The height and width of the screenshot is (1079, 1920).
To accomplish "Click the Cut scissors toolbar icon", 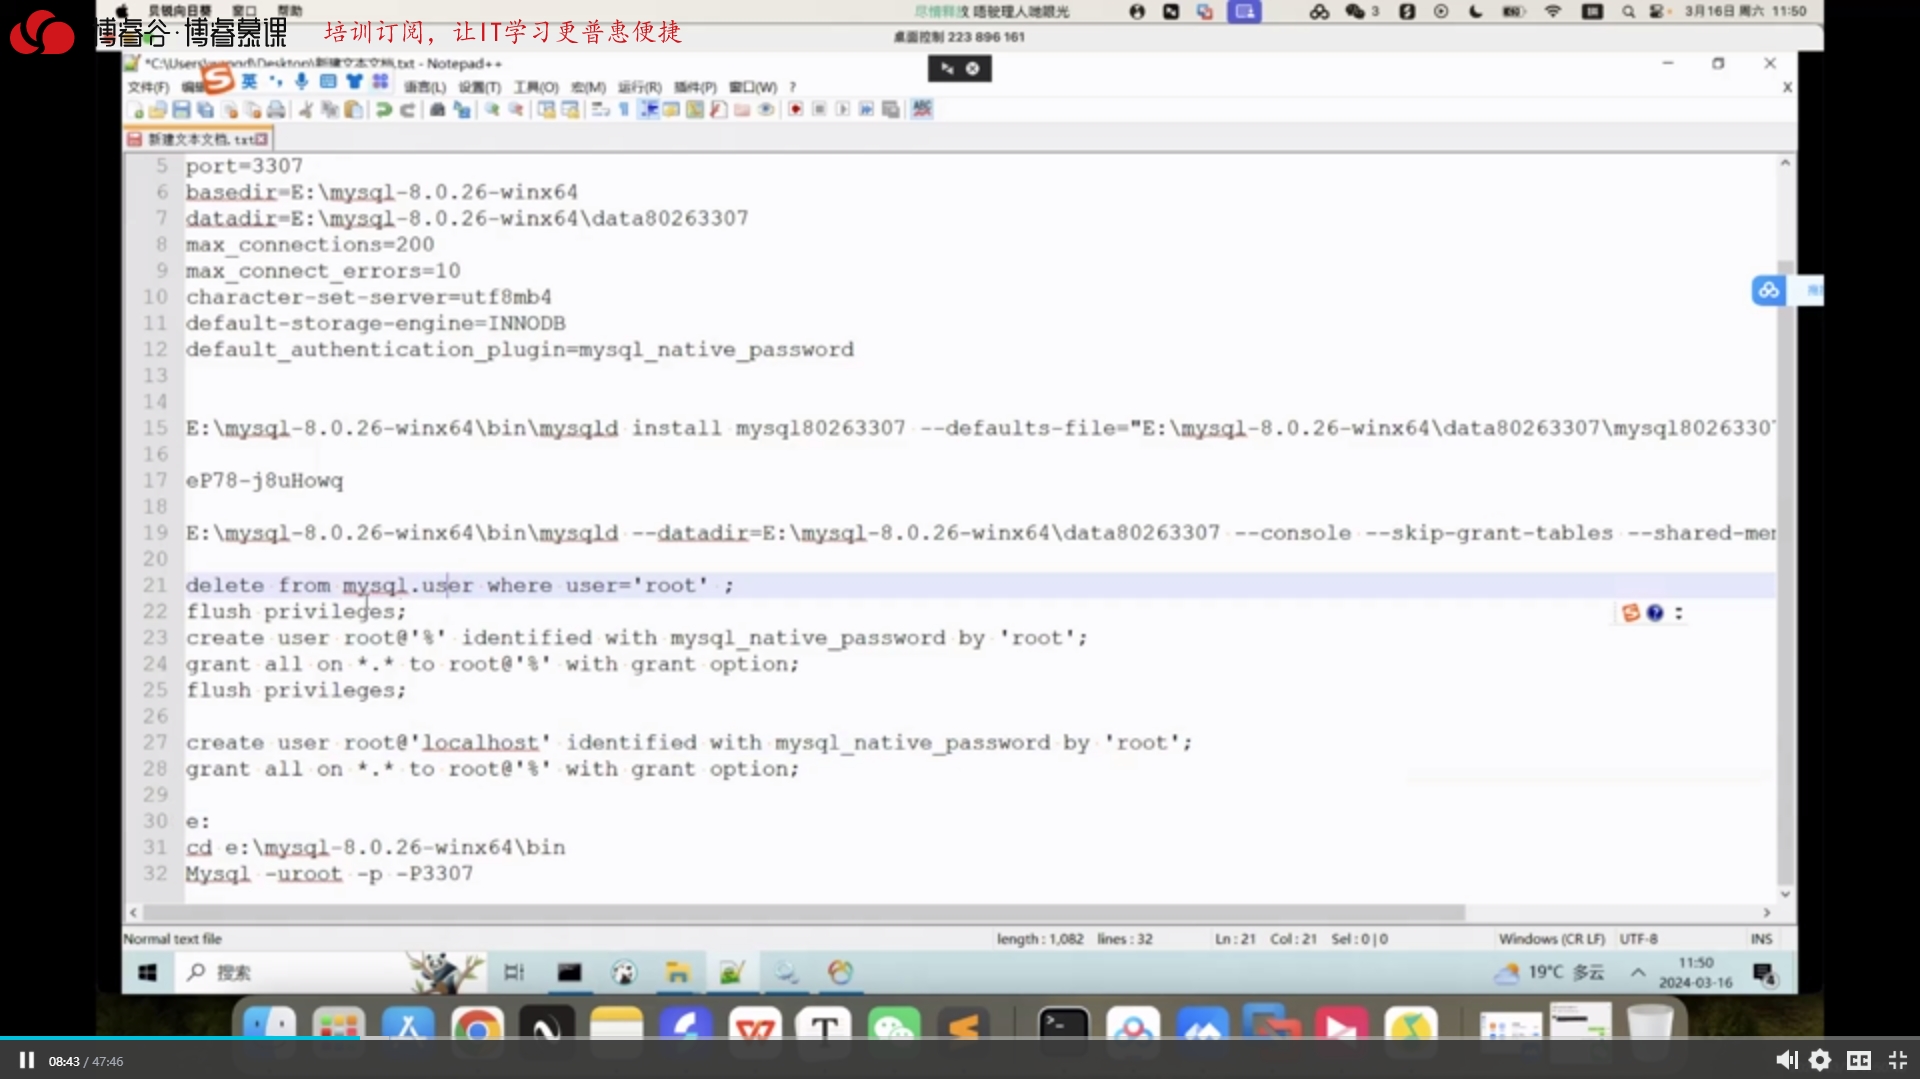I will pos(306,109).
